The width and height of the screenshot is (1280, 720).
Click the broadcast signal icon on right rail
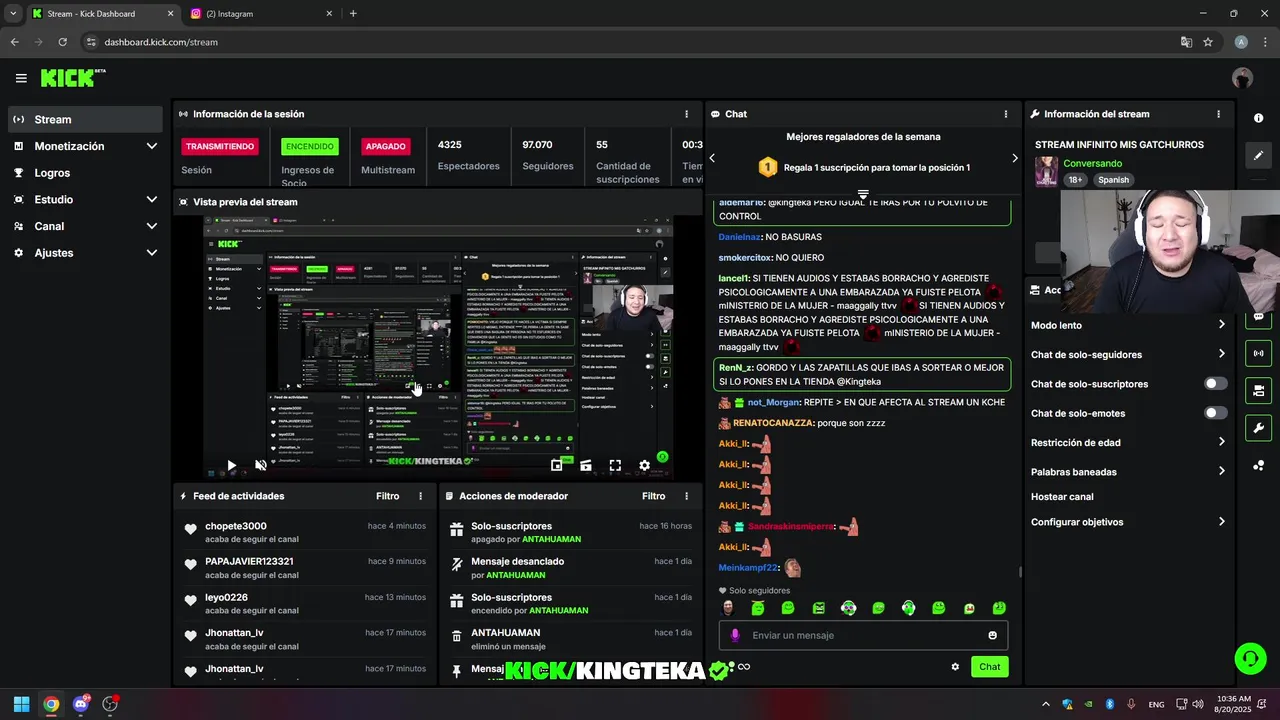(1258, 353)
